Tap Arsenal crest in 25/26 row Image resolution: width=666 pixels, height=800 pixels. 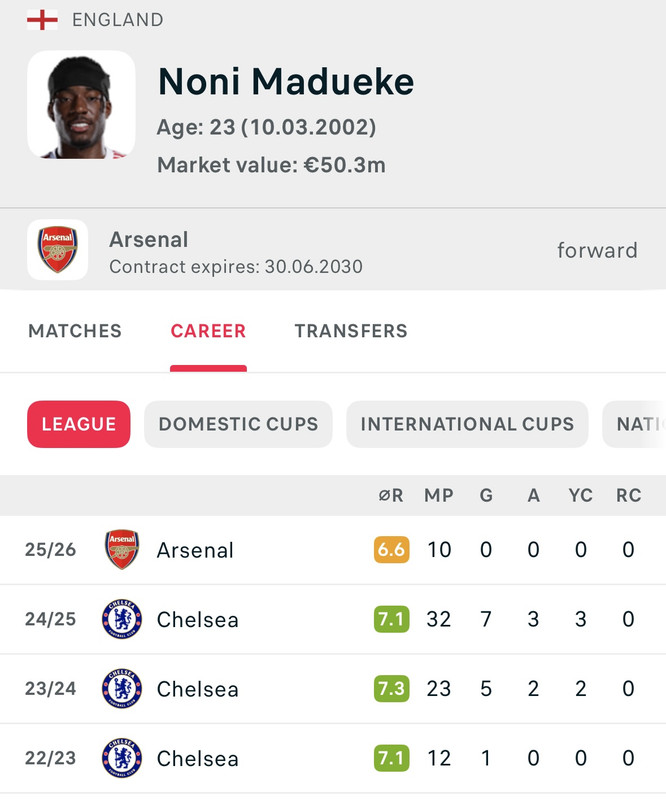122,550
